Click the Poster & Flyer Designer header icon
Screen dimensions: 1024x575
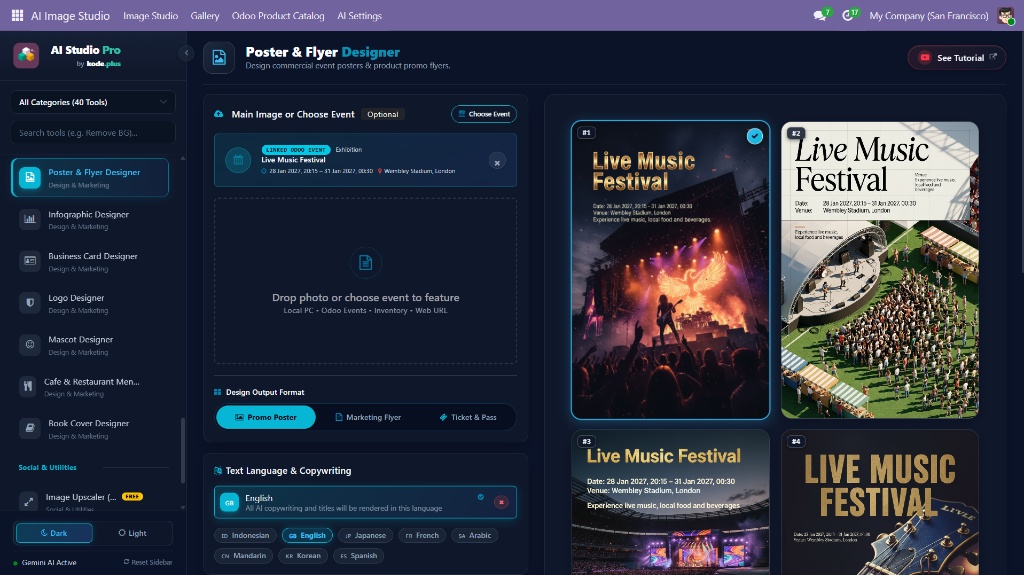pos(219,58)
